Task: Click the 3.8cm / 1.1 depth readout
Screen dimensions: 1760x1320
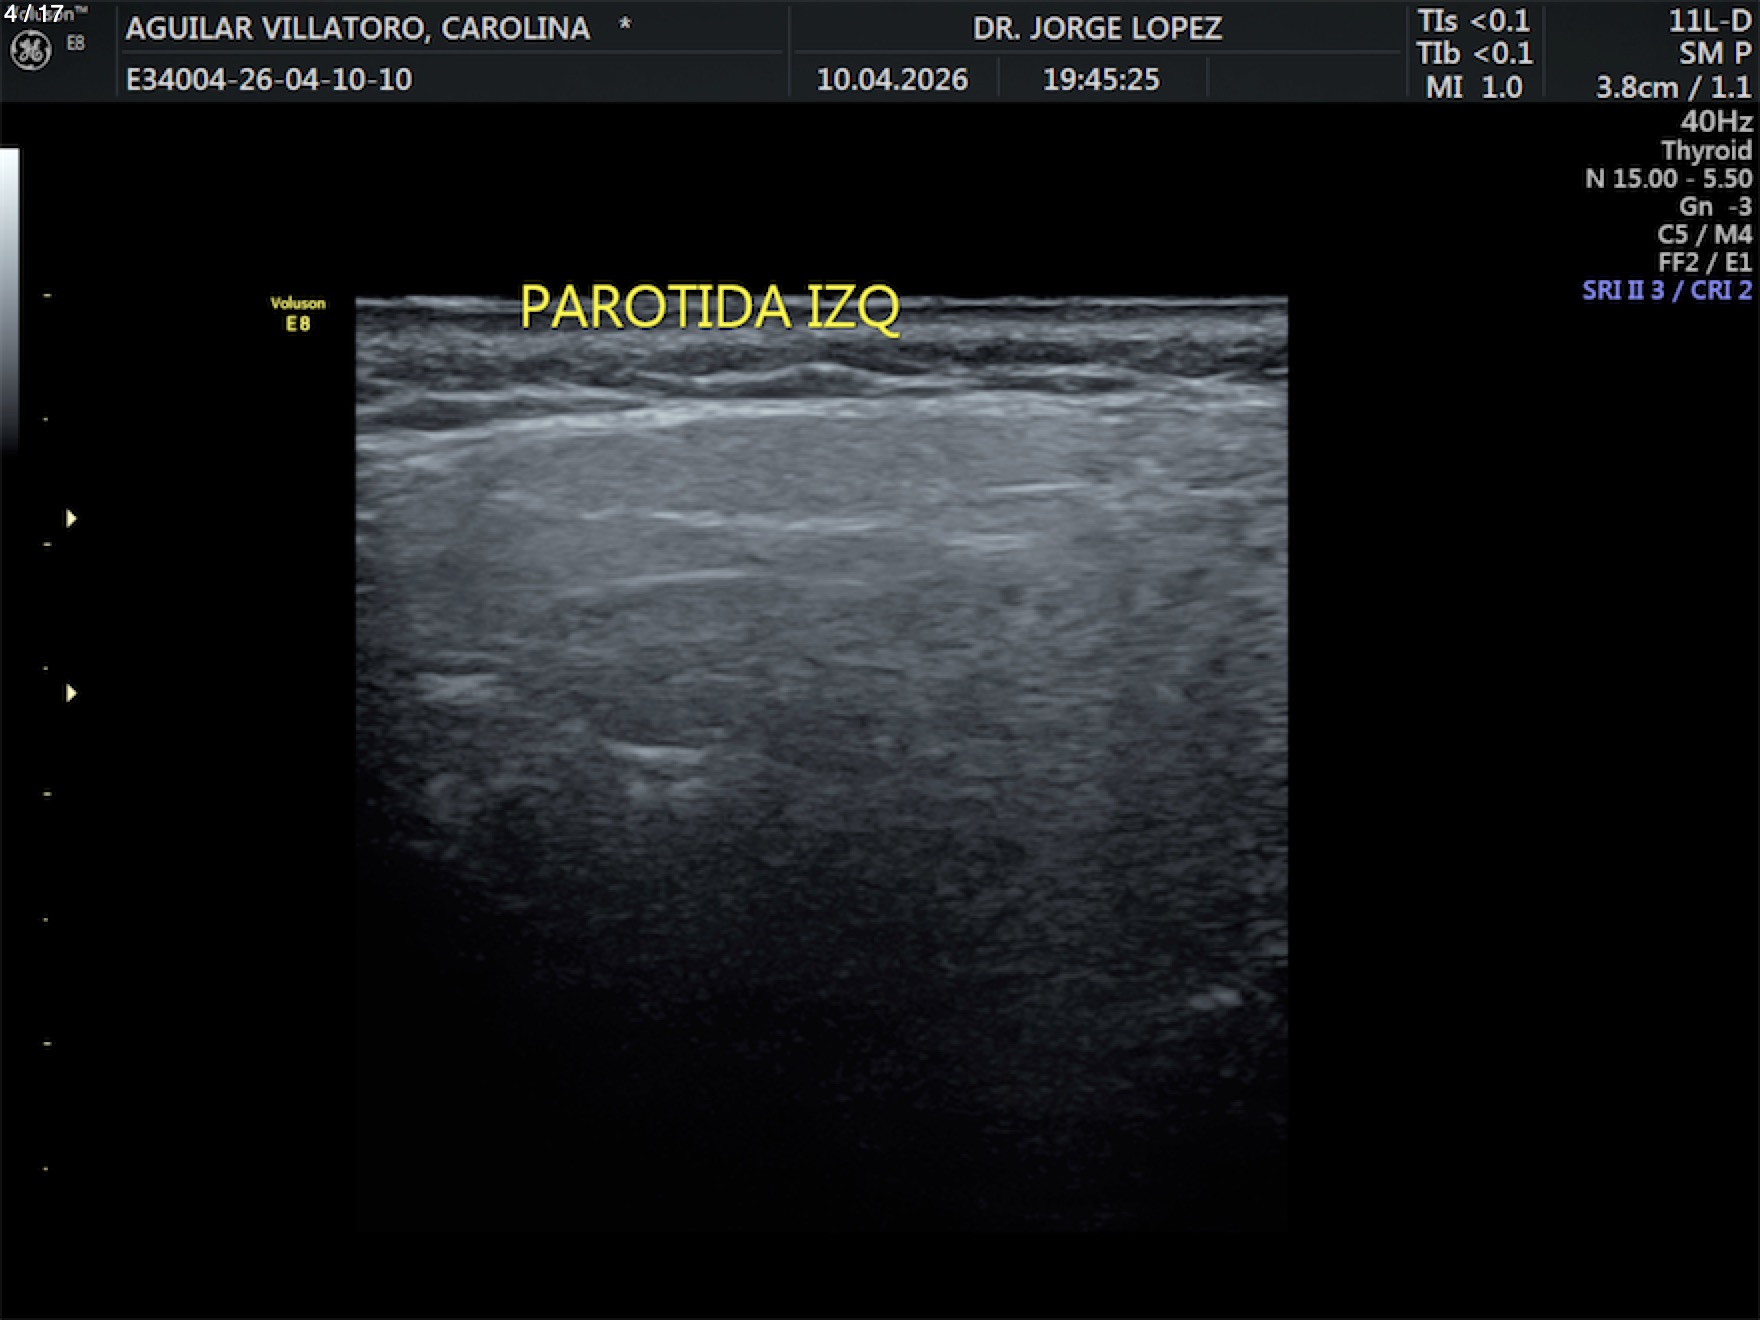Action: pos(1673,87)
